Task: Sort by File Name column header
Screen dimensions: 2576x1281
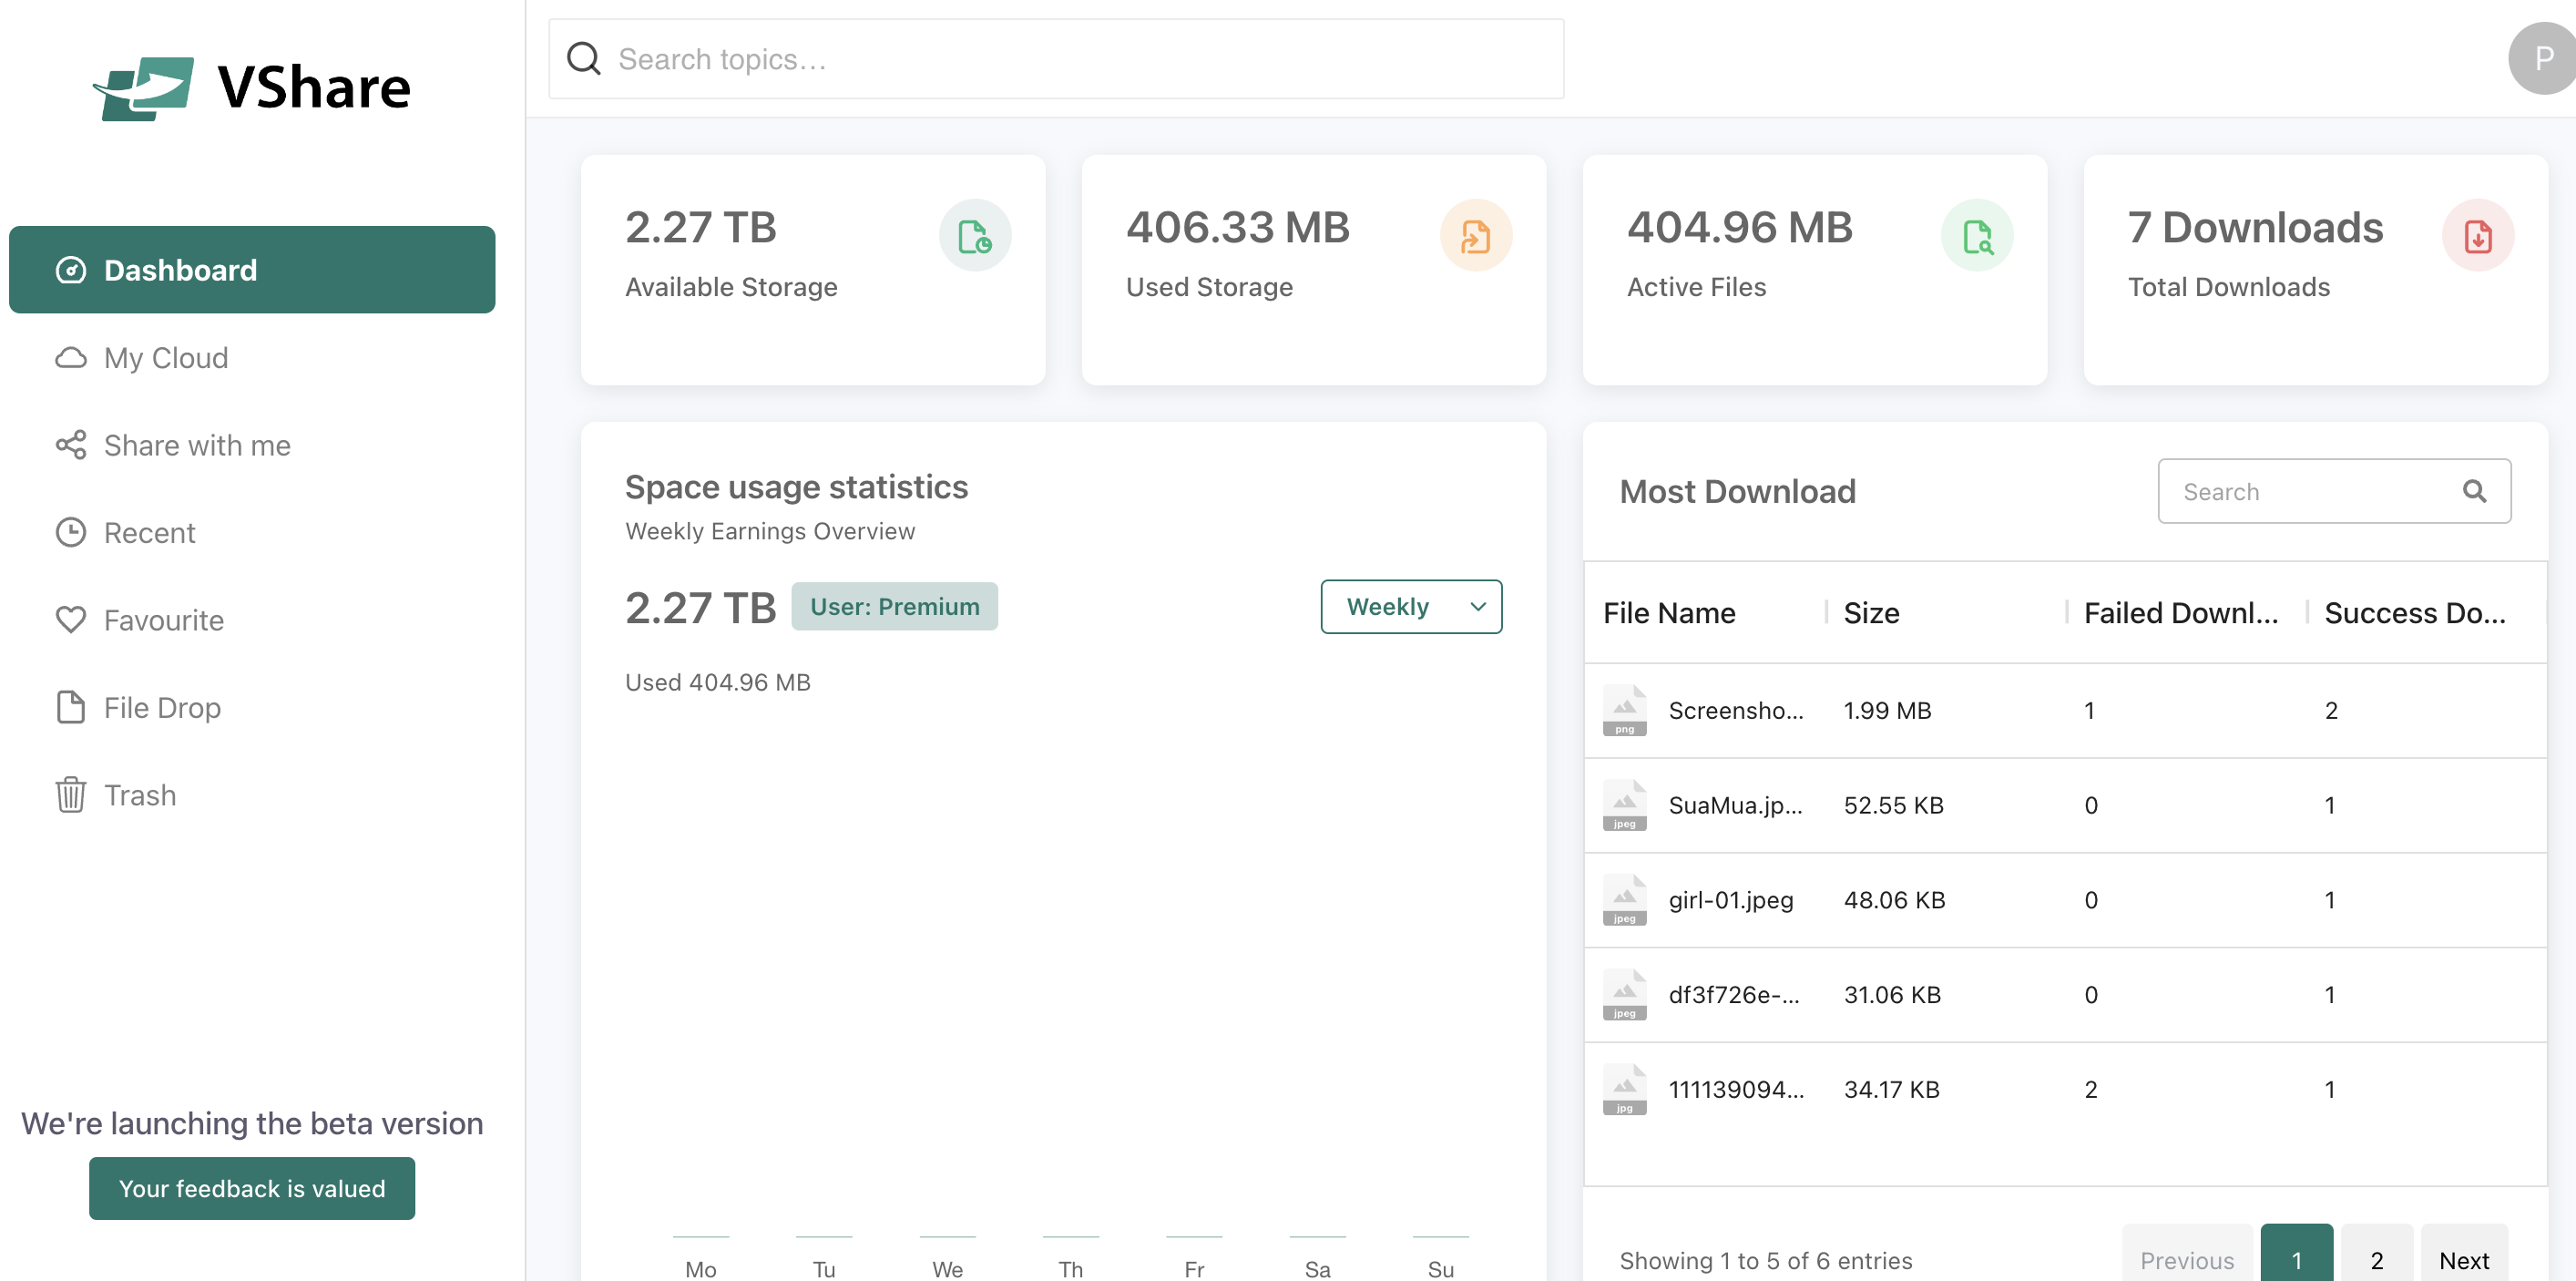Action: click(x=1669, y=613)
